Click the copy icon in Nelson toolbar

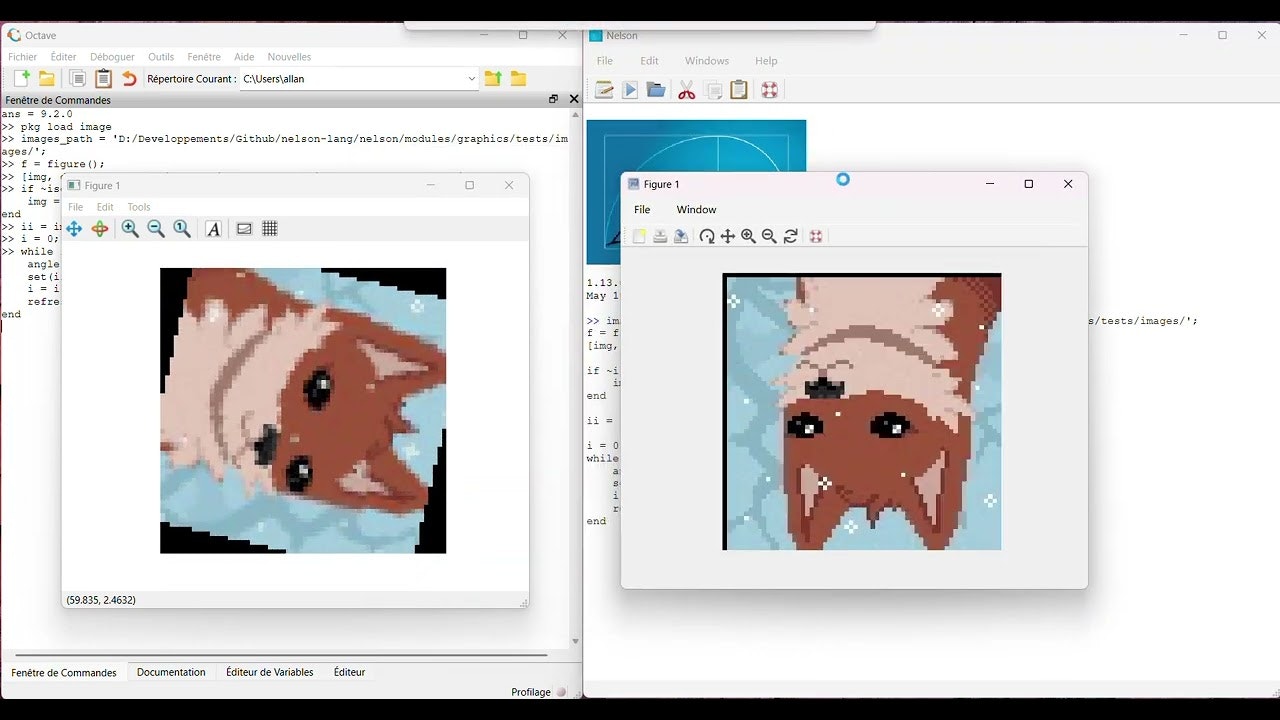pyautogui.click(x=714, y=90)
